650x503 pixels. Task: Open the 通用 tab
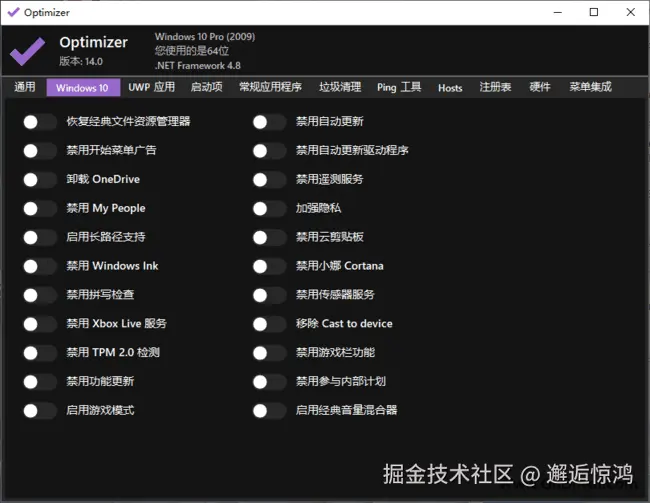click(24, 87)
